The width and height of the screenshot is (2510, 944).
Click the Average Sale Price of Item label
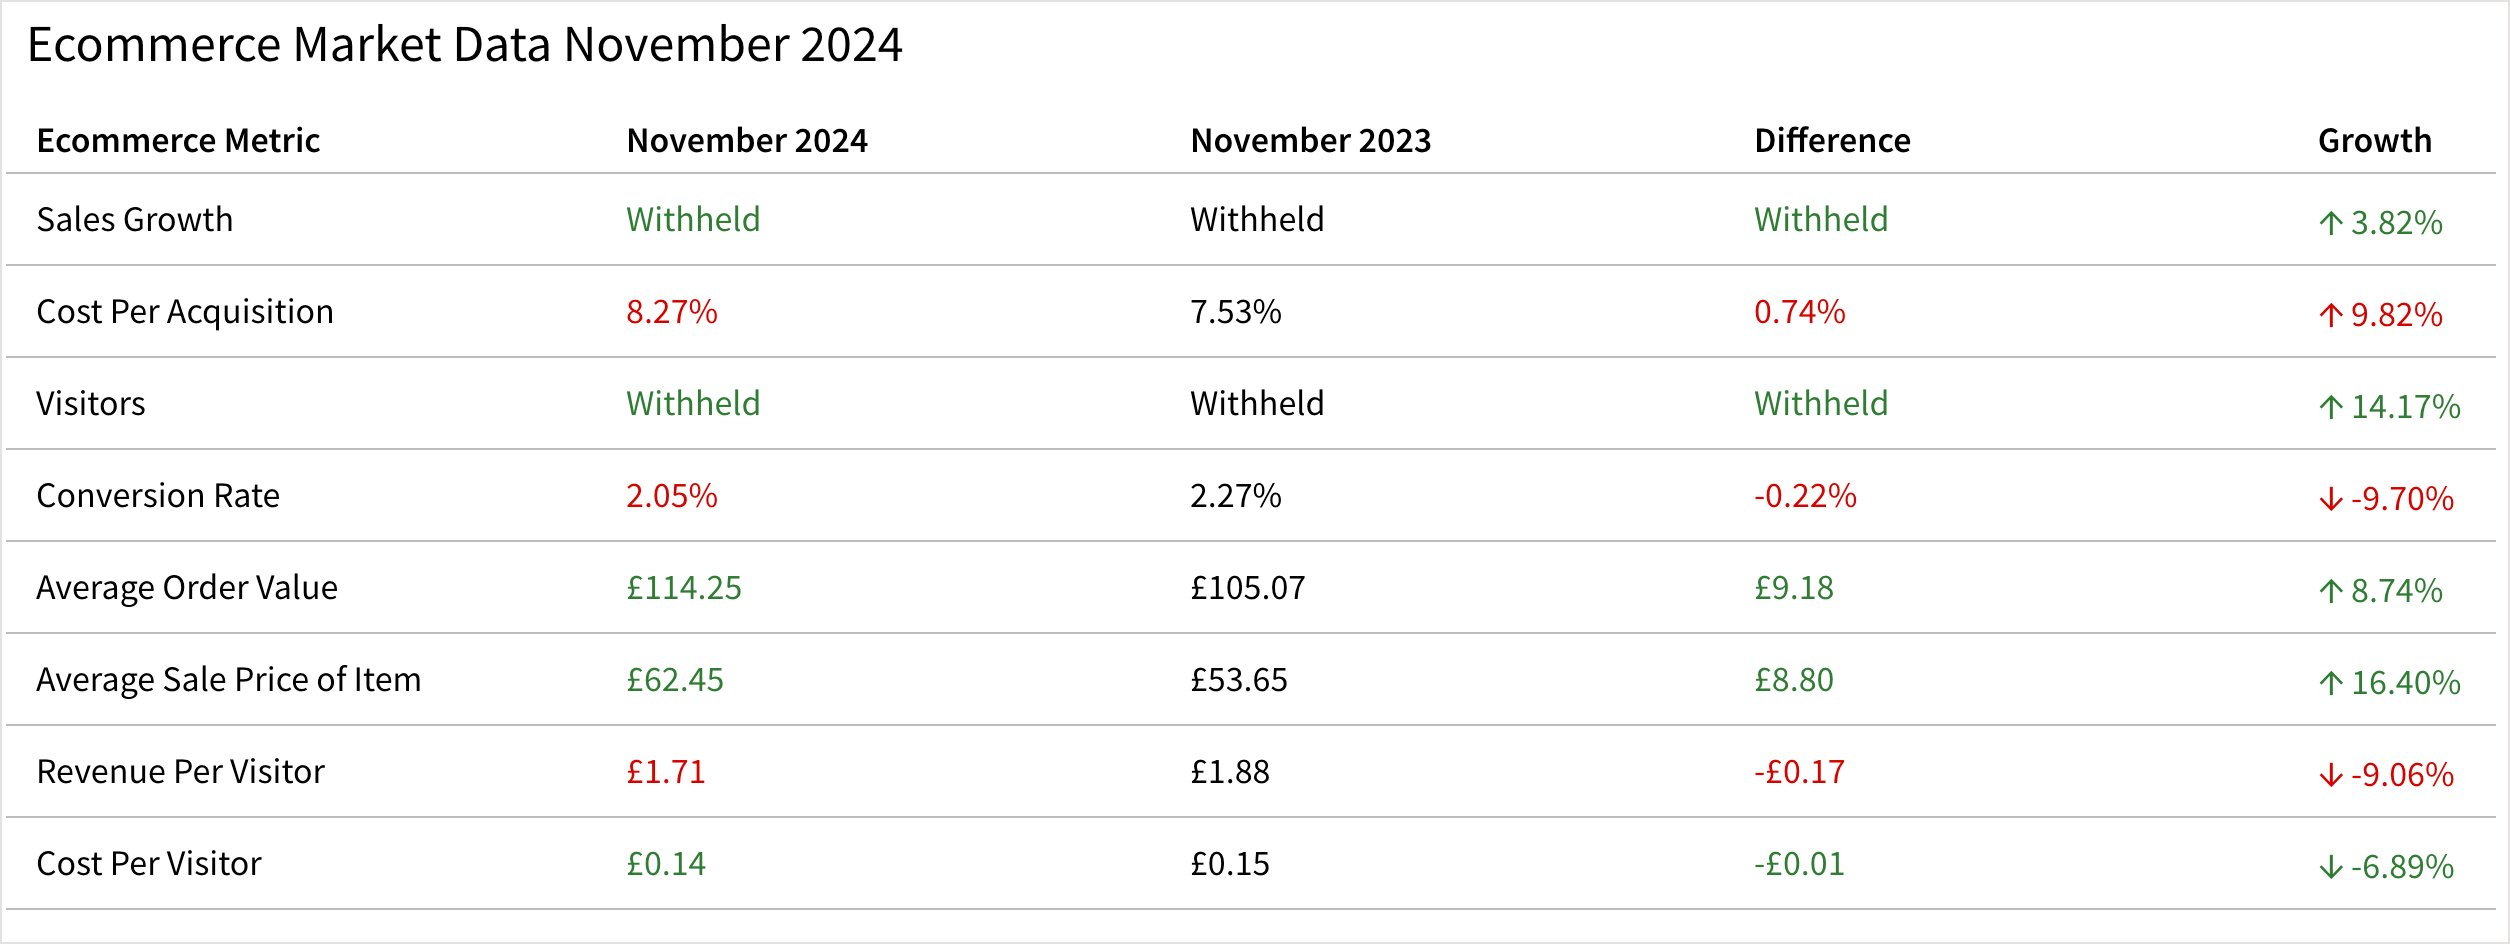tap(229, 680)
